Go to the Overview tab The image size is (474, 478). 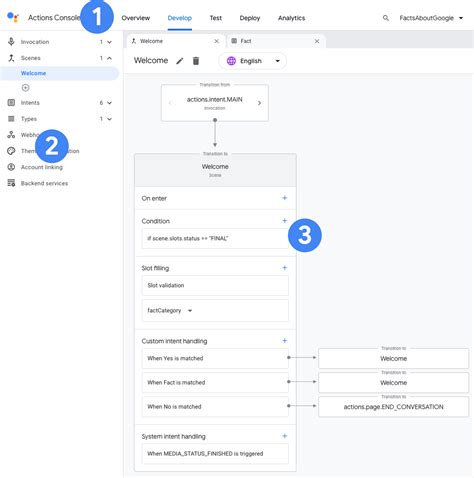pos(136,18)
